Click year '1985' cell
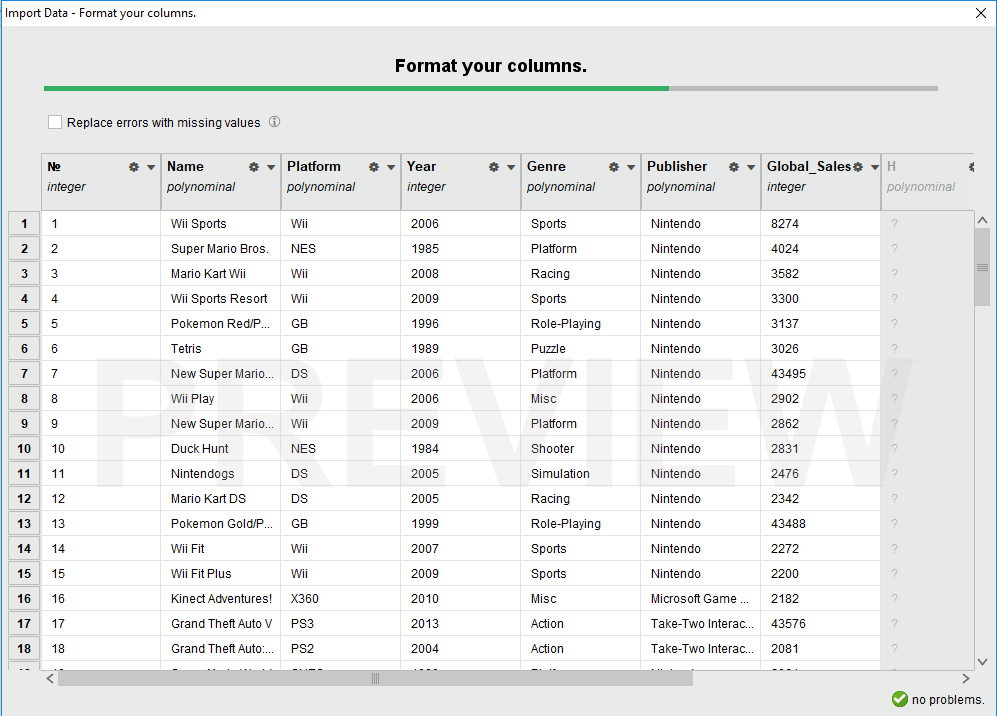The height and width of the screenshot is (716, 997). (461, 249)
